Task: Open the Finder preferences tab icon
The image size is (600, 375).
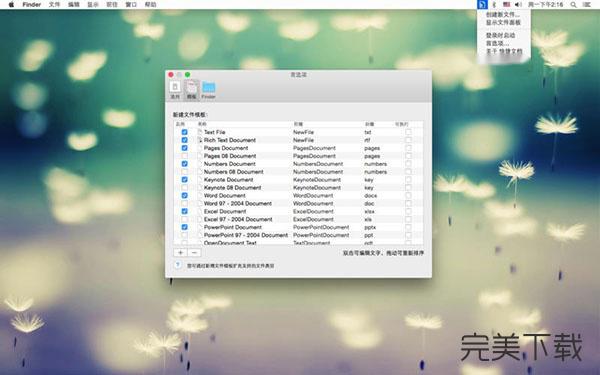Action: 209,90
